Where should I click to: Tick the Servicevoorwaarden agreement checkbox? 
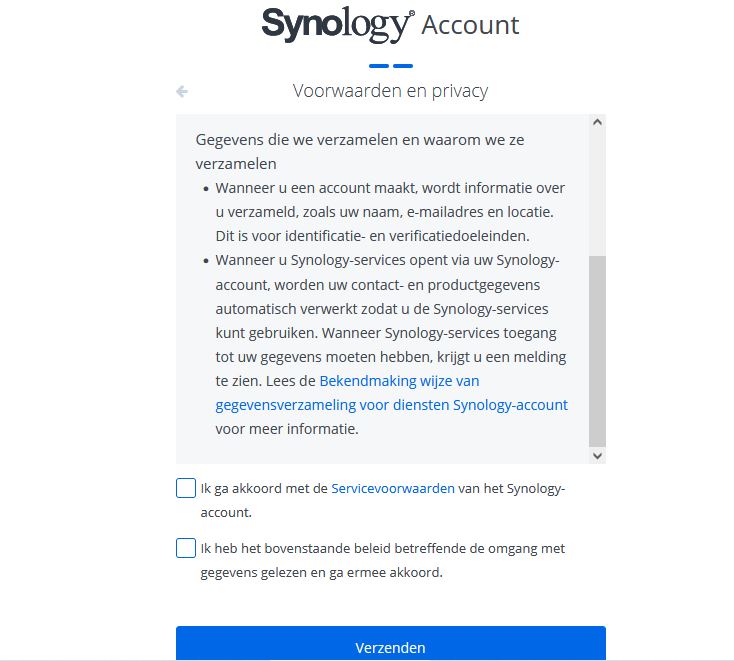(186, 488)
